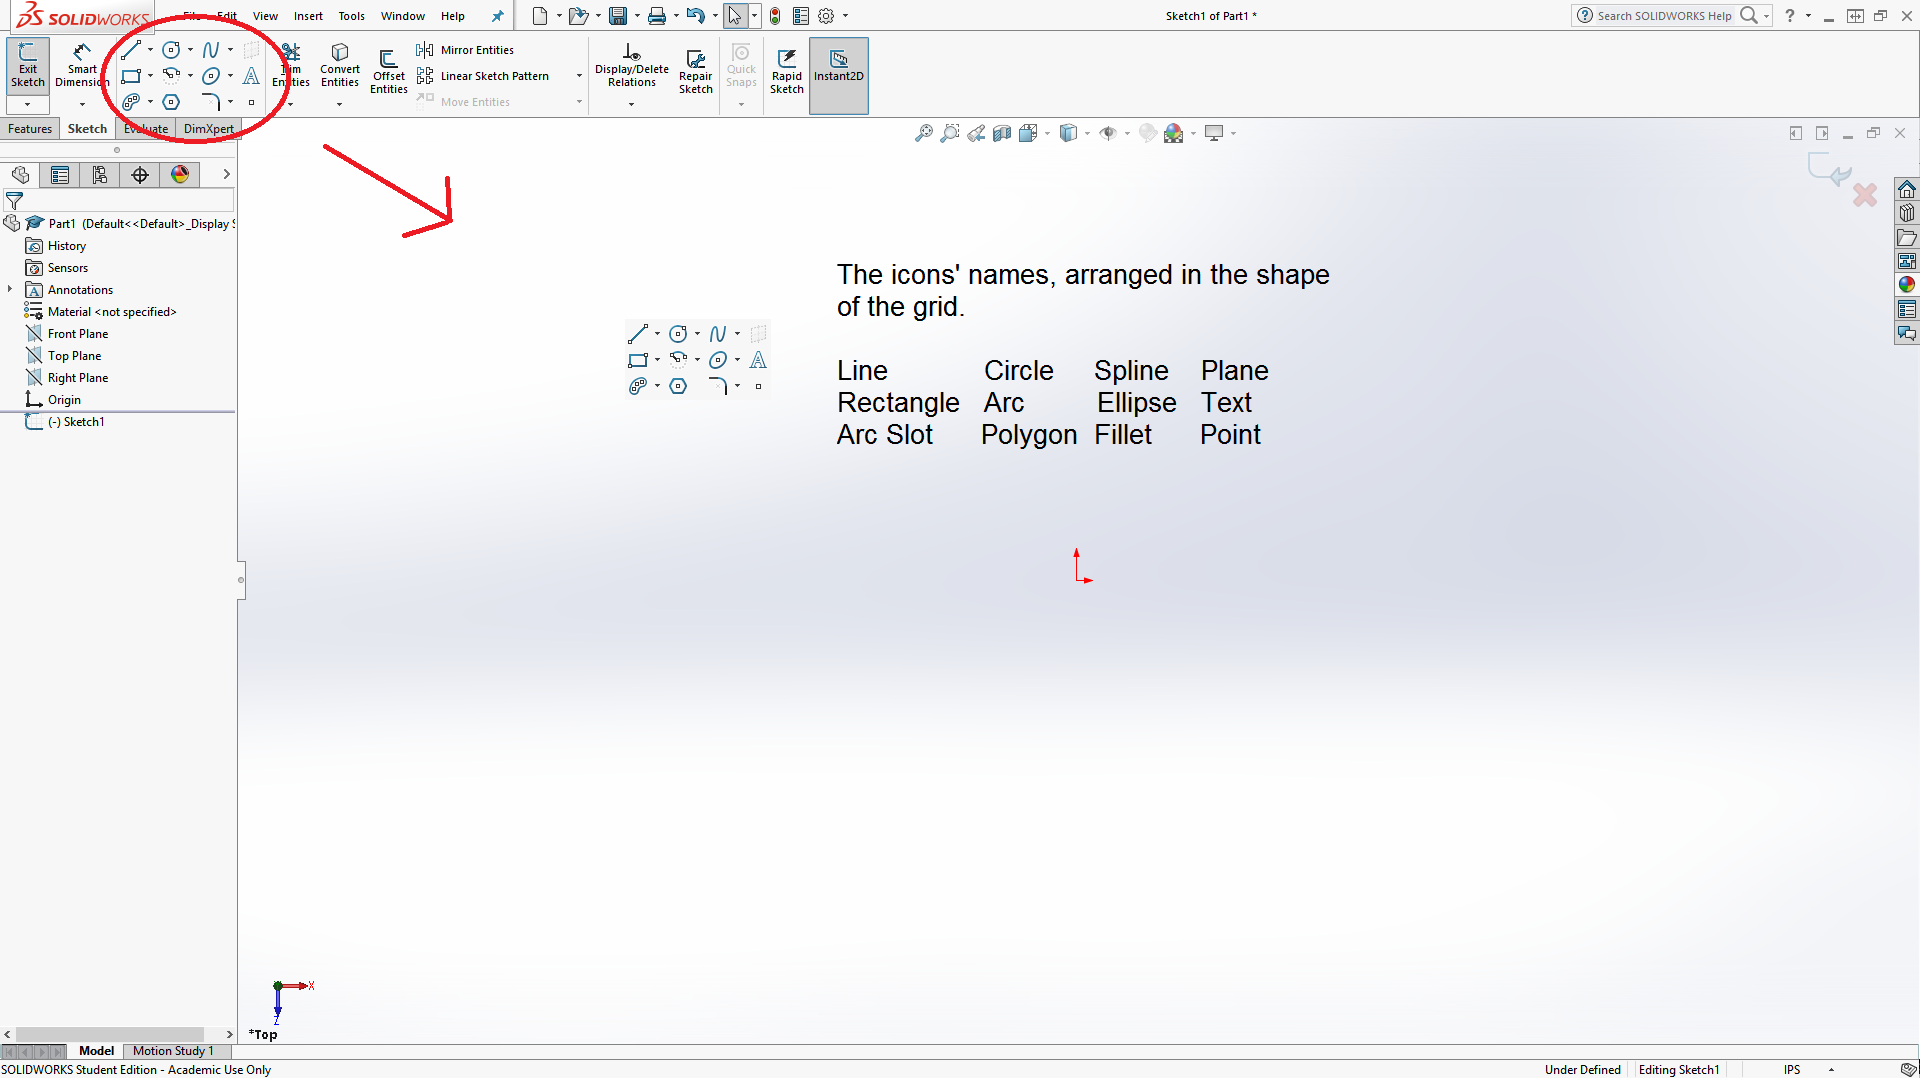
Task: Select the Spline tool in the Sketch ribbon
Action: 210,50
